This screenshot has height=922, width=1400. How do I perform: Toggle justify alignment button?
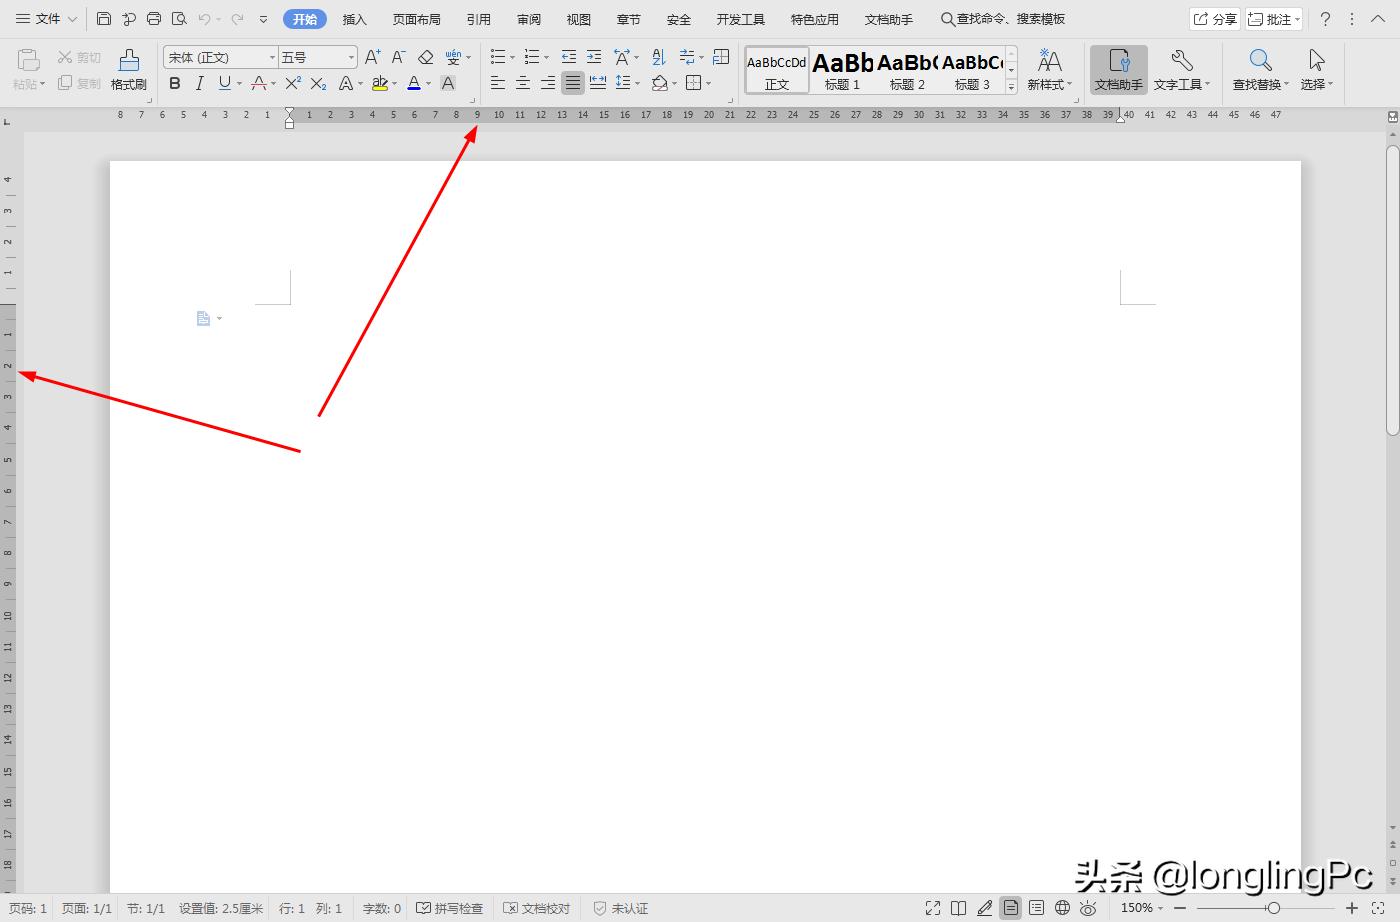pos(573,84)
